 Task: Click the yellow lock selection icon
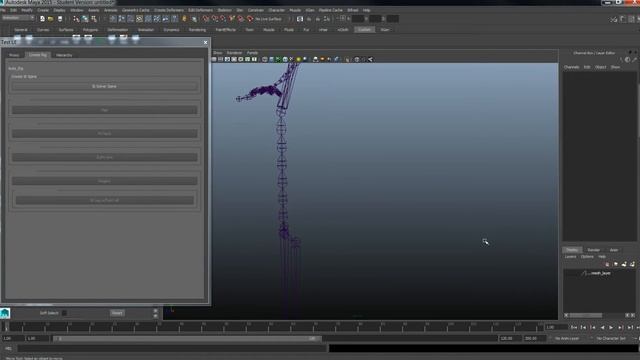pyautogui.click(x=184, y=19)
